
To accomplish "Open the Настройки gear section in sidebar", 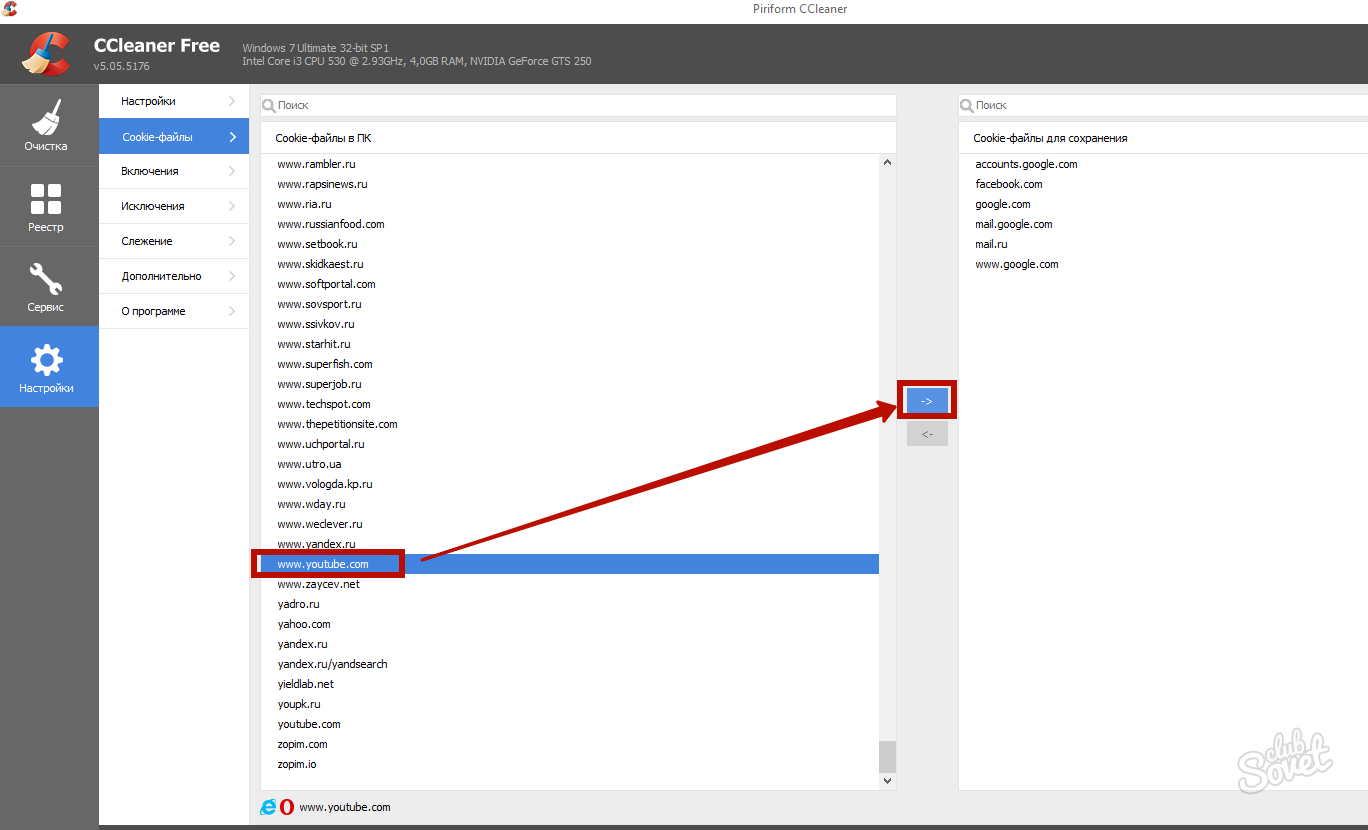I will pos(49,367).
